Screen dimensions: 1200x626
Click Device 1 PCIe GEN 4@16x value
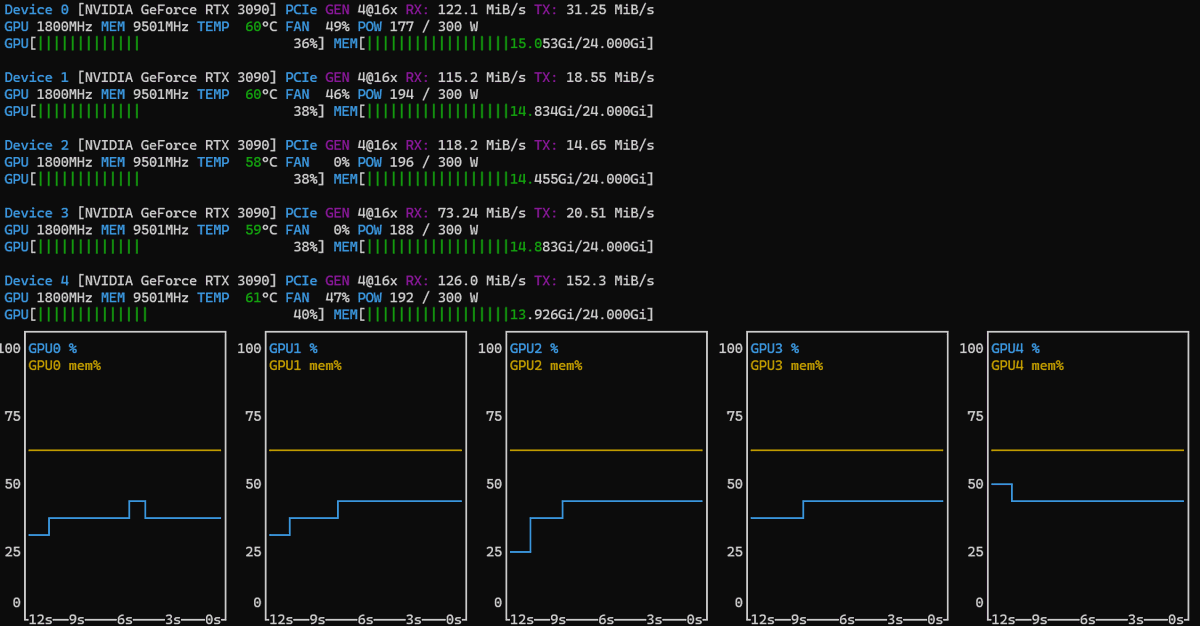point(377,77)
